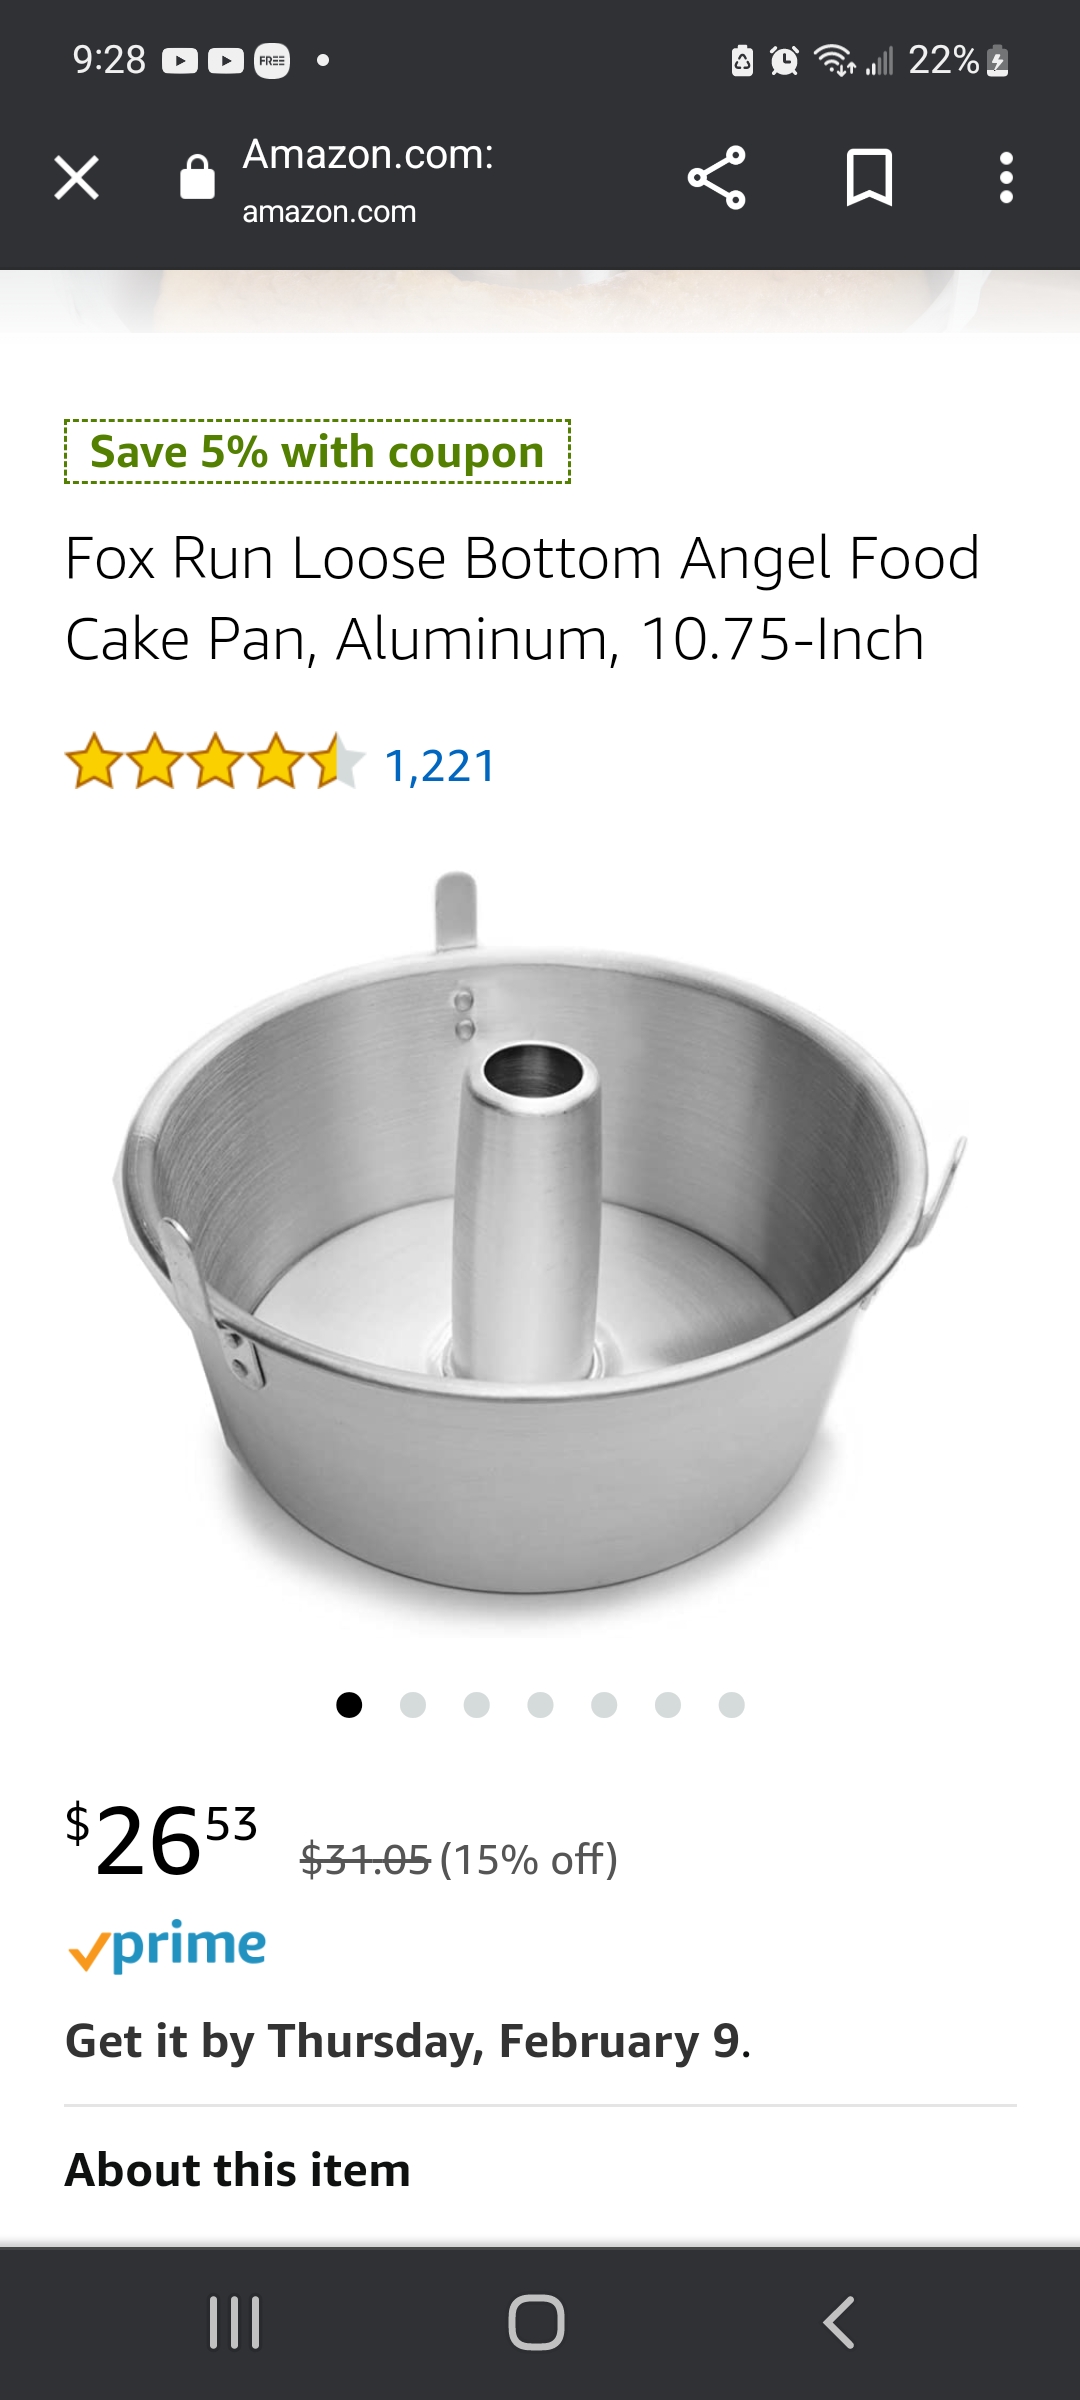Tap the Fox Run product title
The width and height of the screenshot is (1080, 2400).
[522, 598]
